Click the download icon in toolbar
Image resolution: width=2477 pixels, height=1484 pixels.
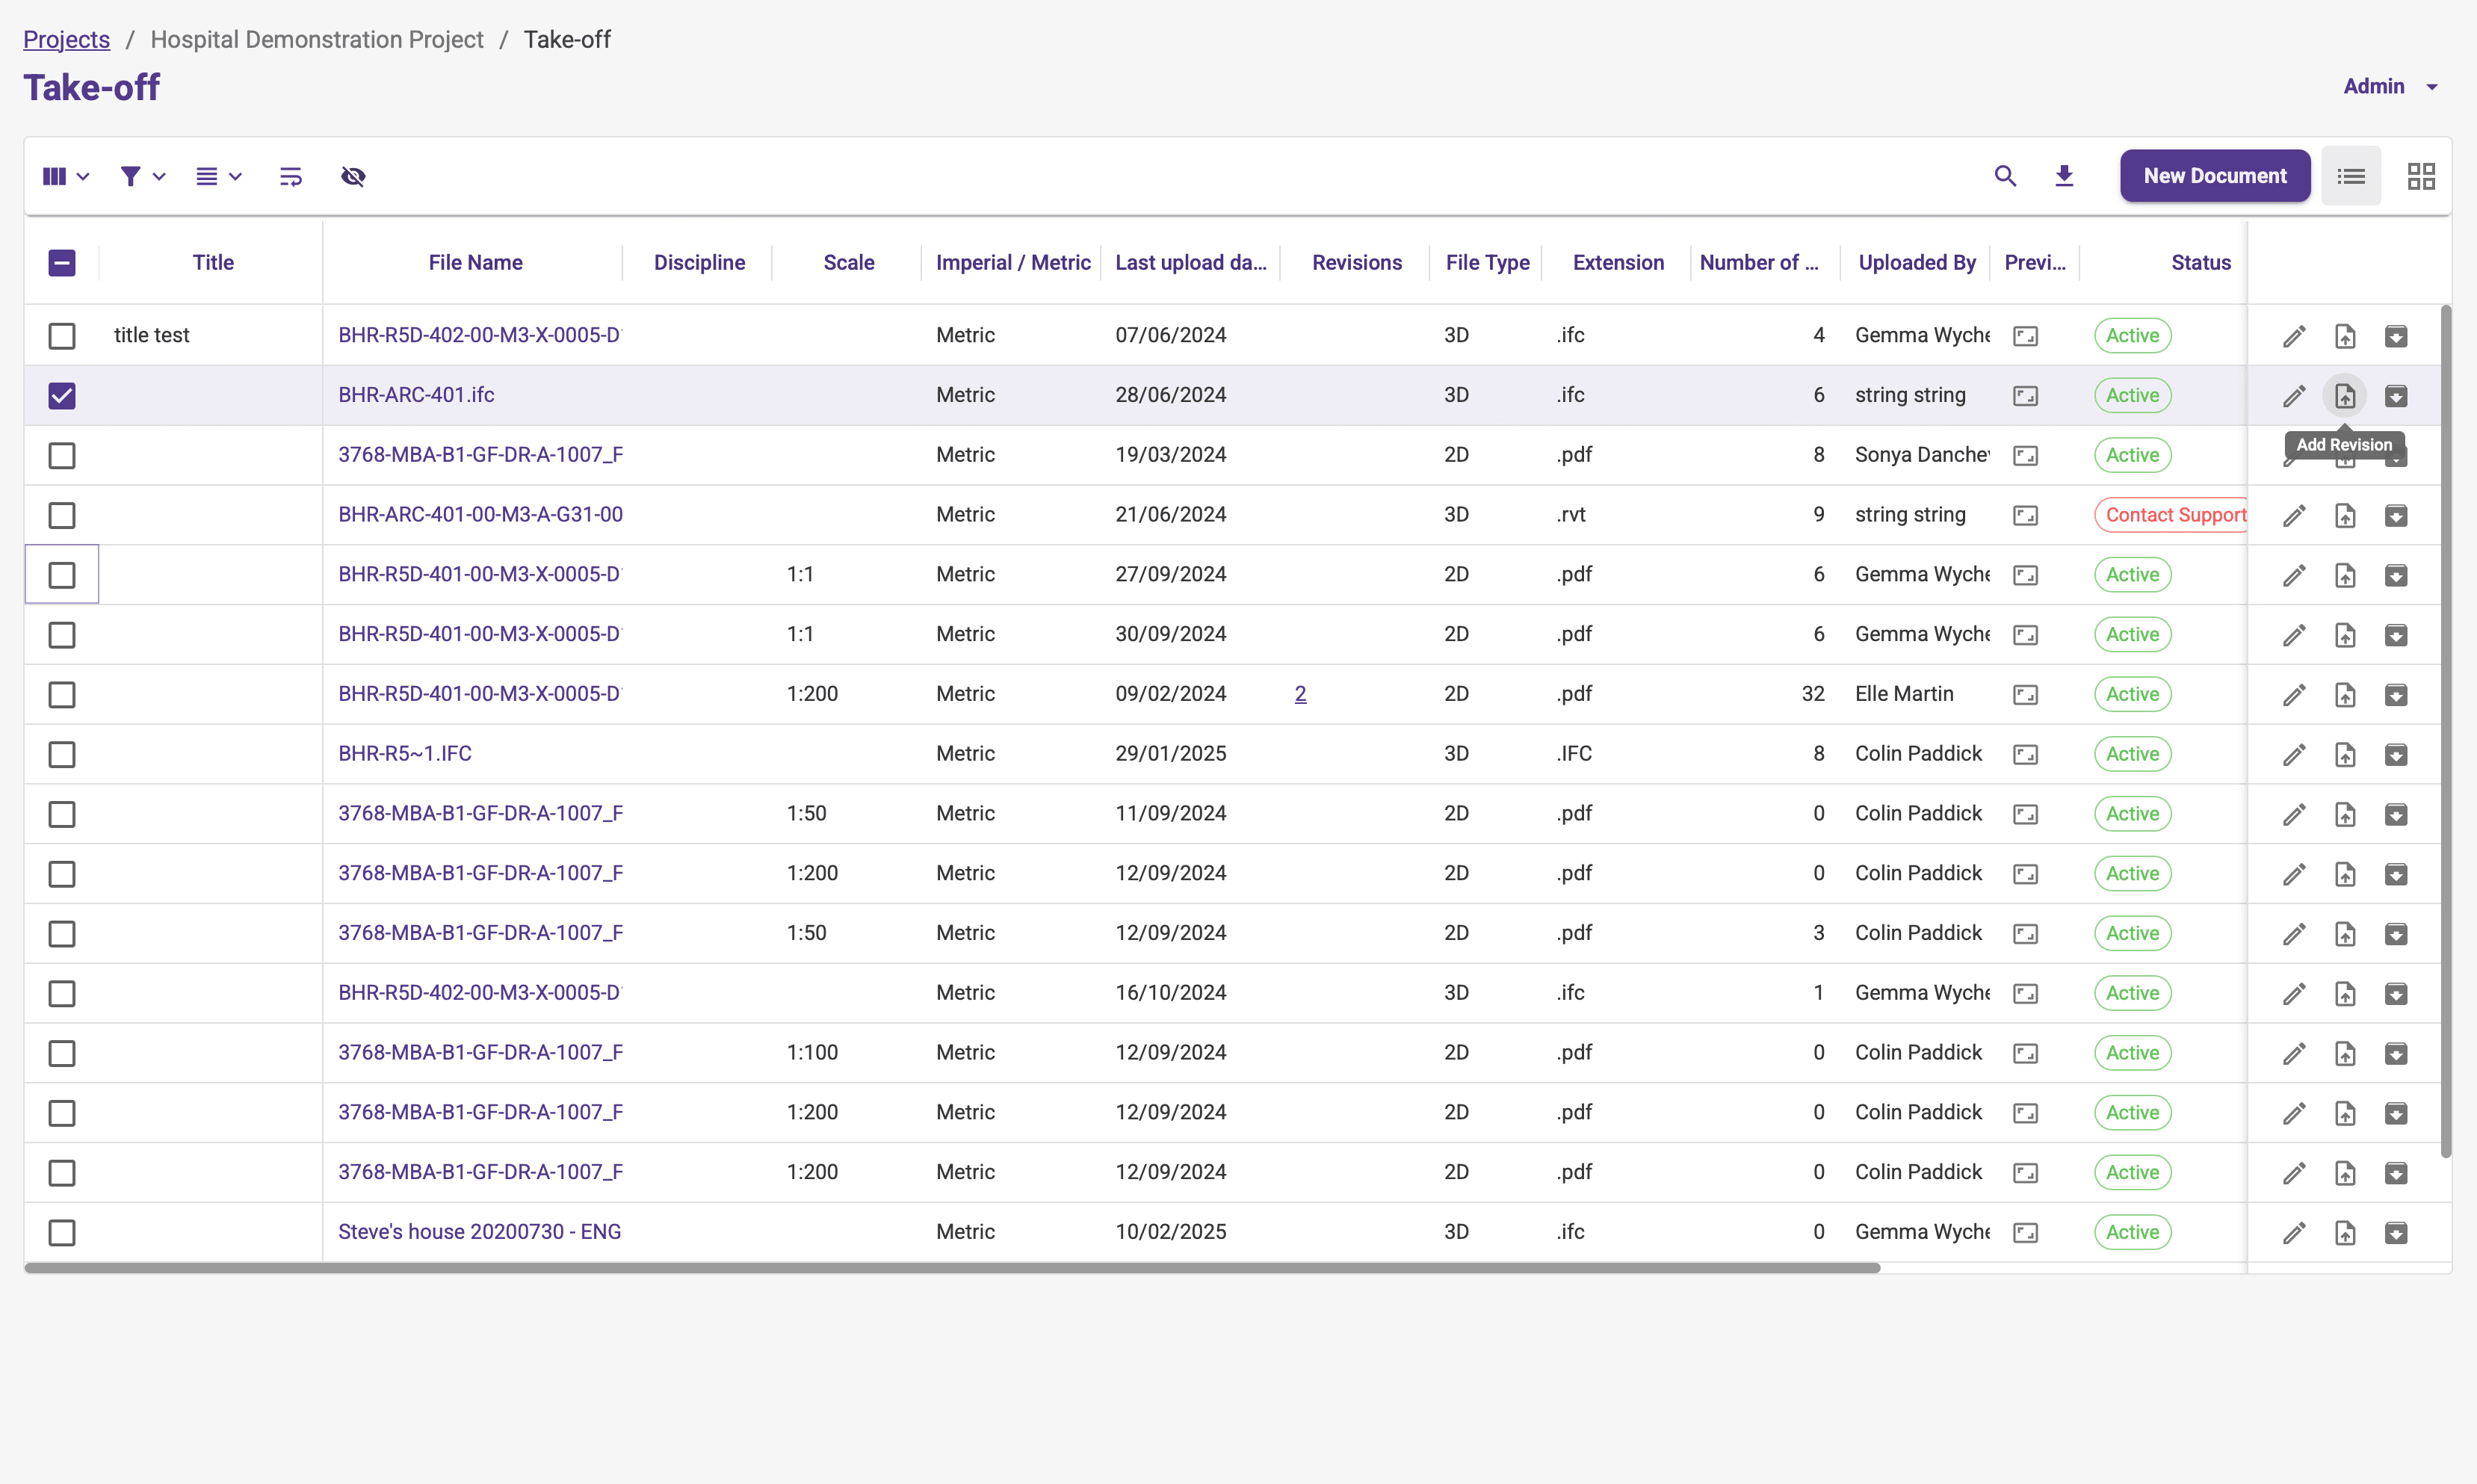click(x=2063, y=176)
